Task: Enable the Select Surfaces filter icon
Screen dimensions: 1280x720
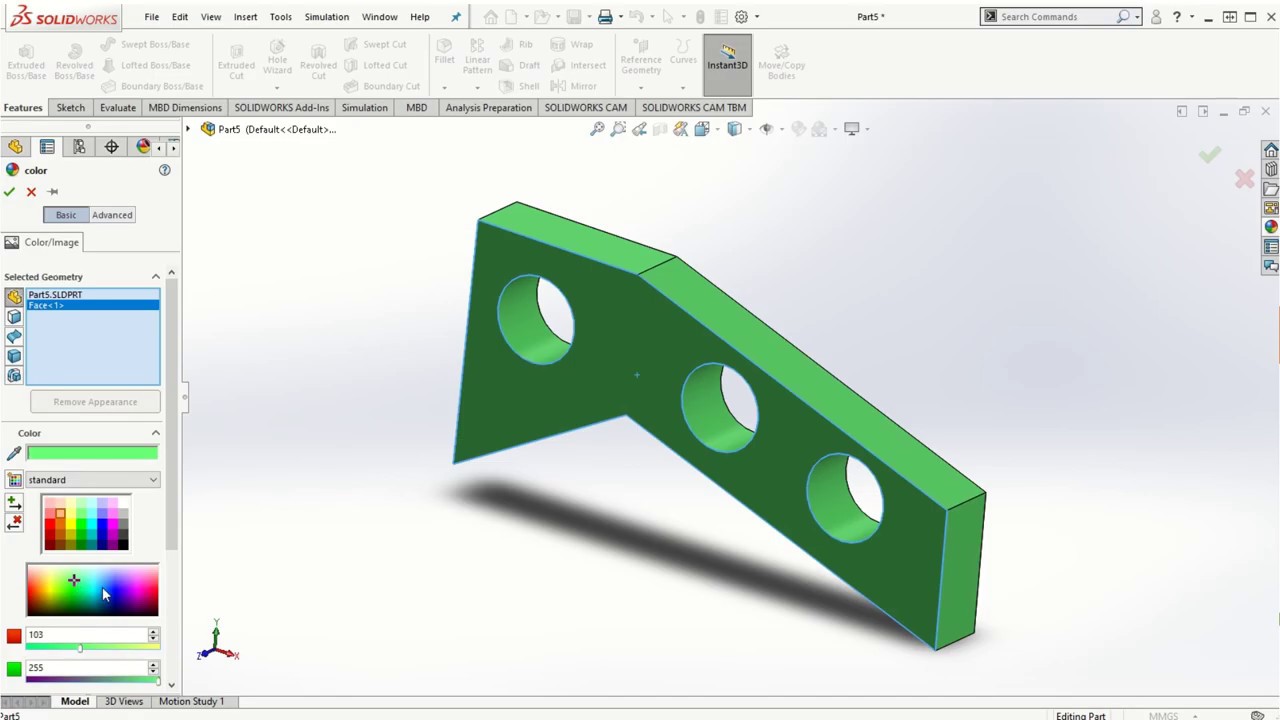Action: (14, 336)
